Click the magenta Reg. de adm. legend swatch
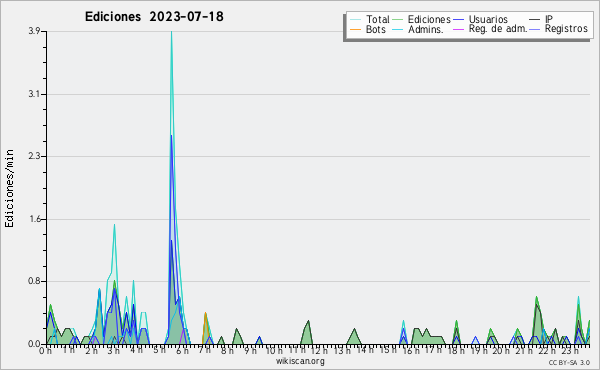Image resolution: width=600 pixels, height=370 pixels. click(x=458, y=29)
